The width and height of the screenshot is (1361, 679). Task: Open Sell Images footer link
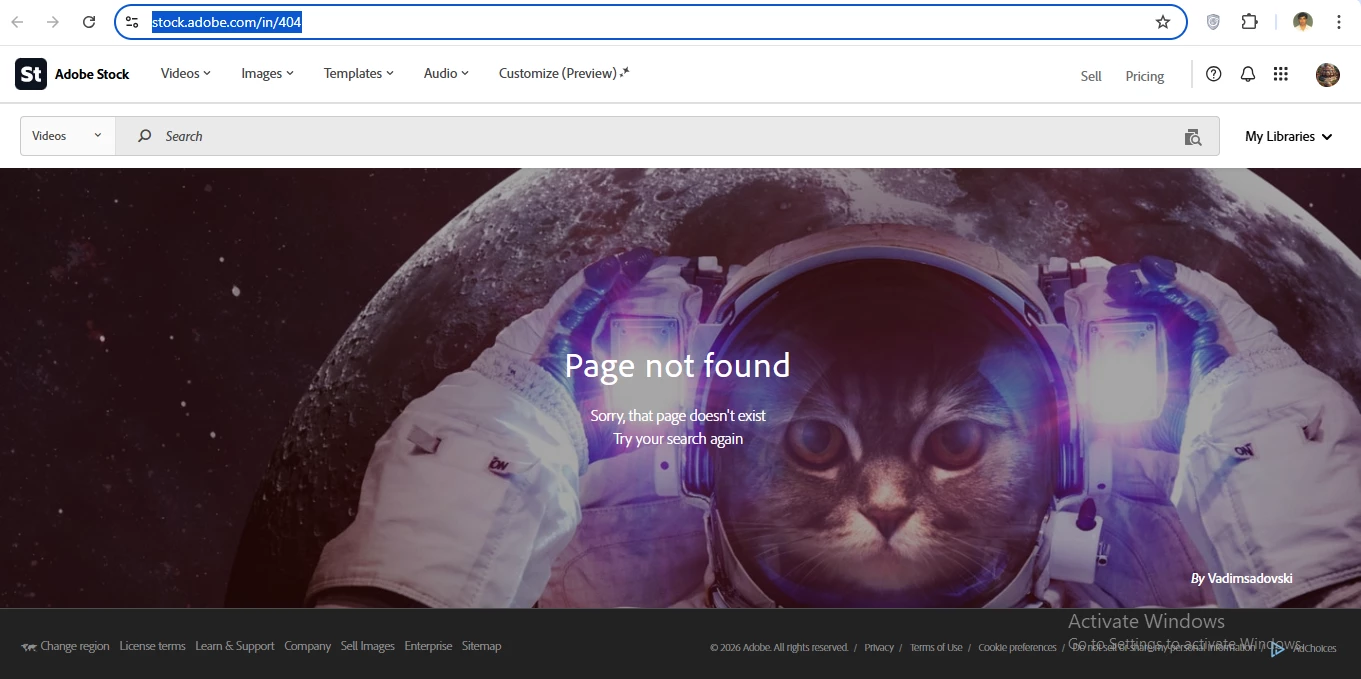pos(368,646)
